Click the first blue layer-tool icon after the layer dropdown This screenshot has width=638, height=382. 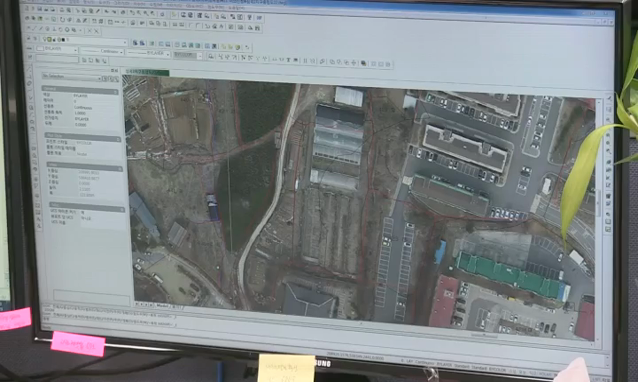pos(135,43)
